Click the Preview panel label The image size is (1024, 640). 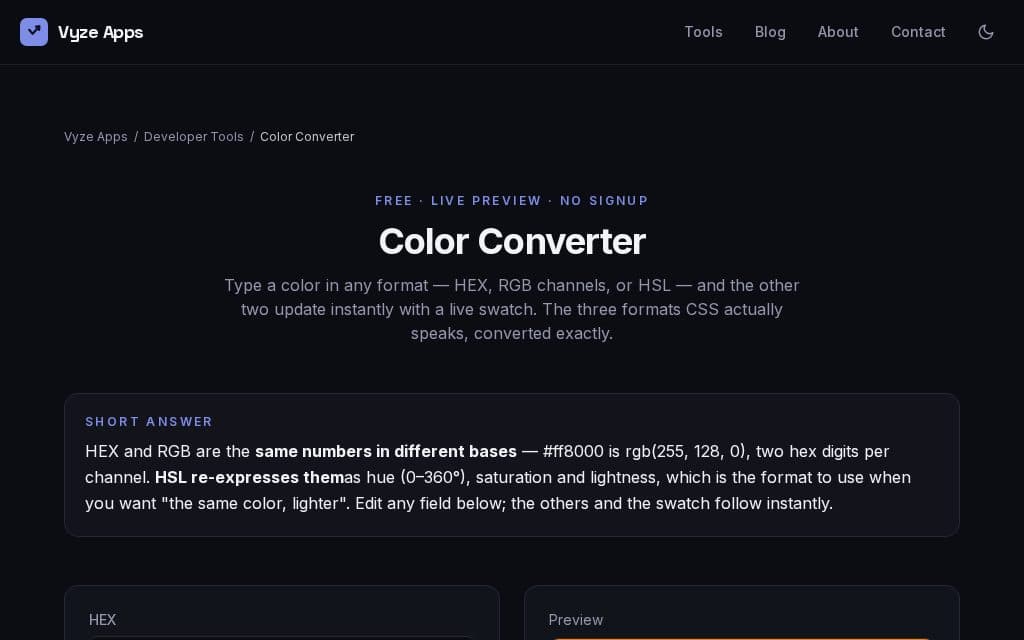pyautogui.click(x=575, y=620)
